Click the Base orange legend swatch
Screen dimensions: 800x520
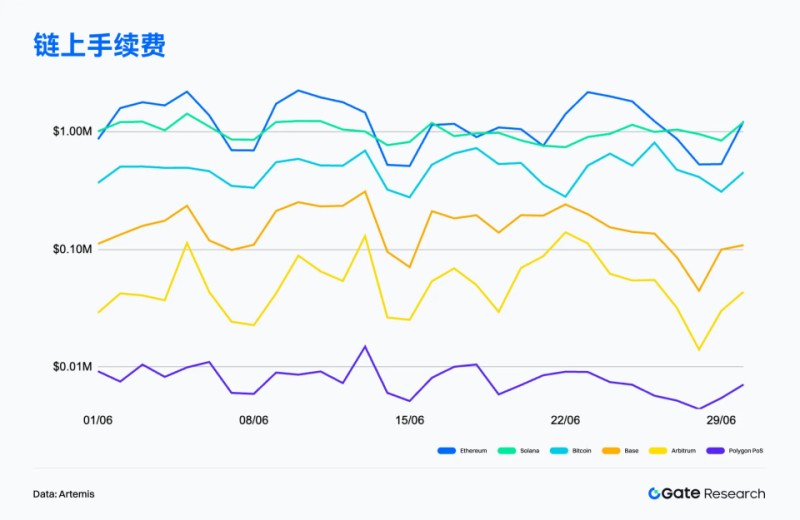[610, 451]
